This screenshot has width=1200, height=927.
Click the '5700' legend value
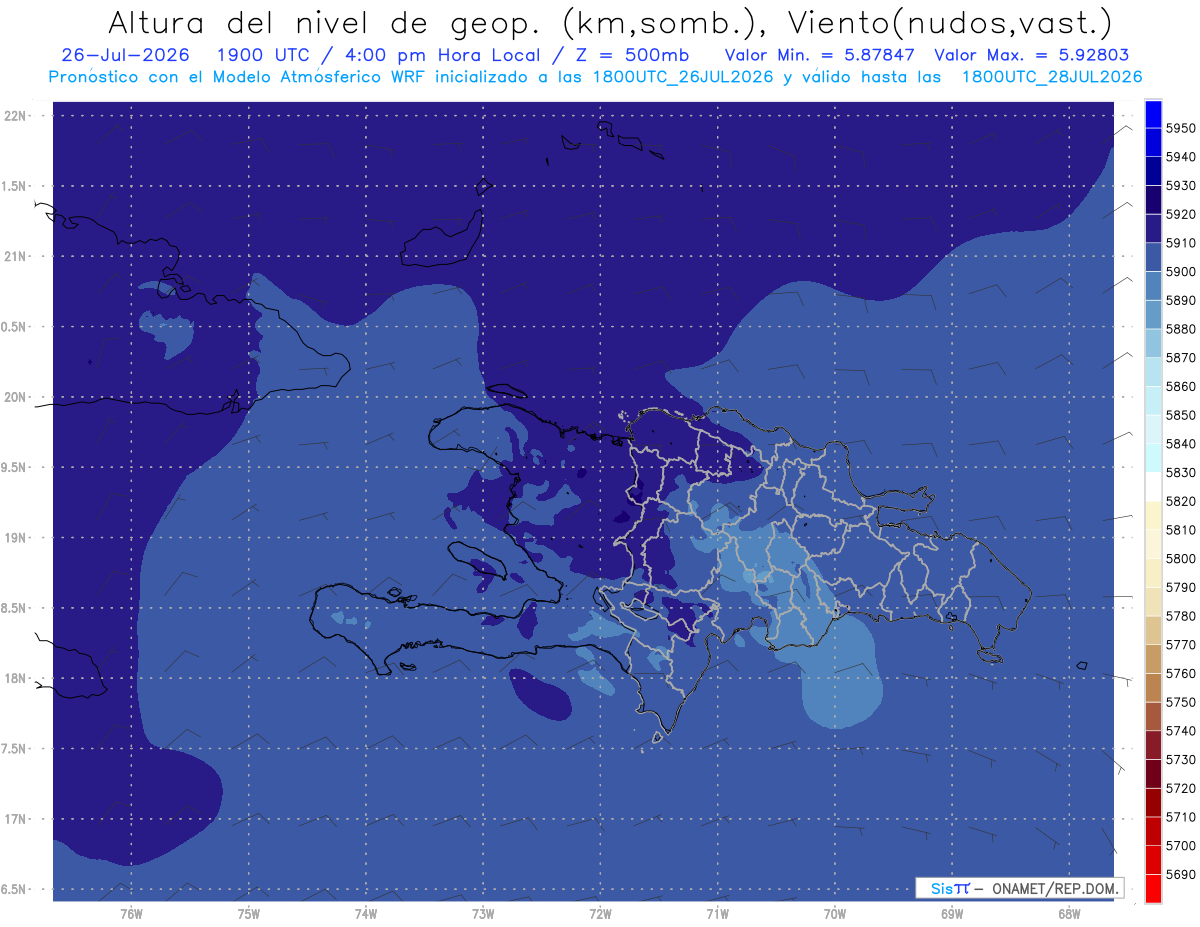1180,846
